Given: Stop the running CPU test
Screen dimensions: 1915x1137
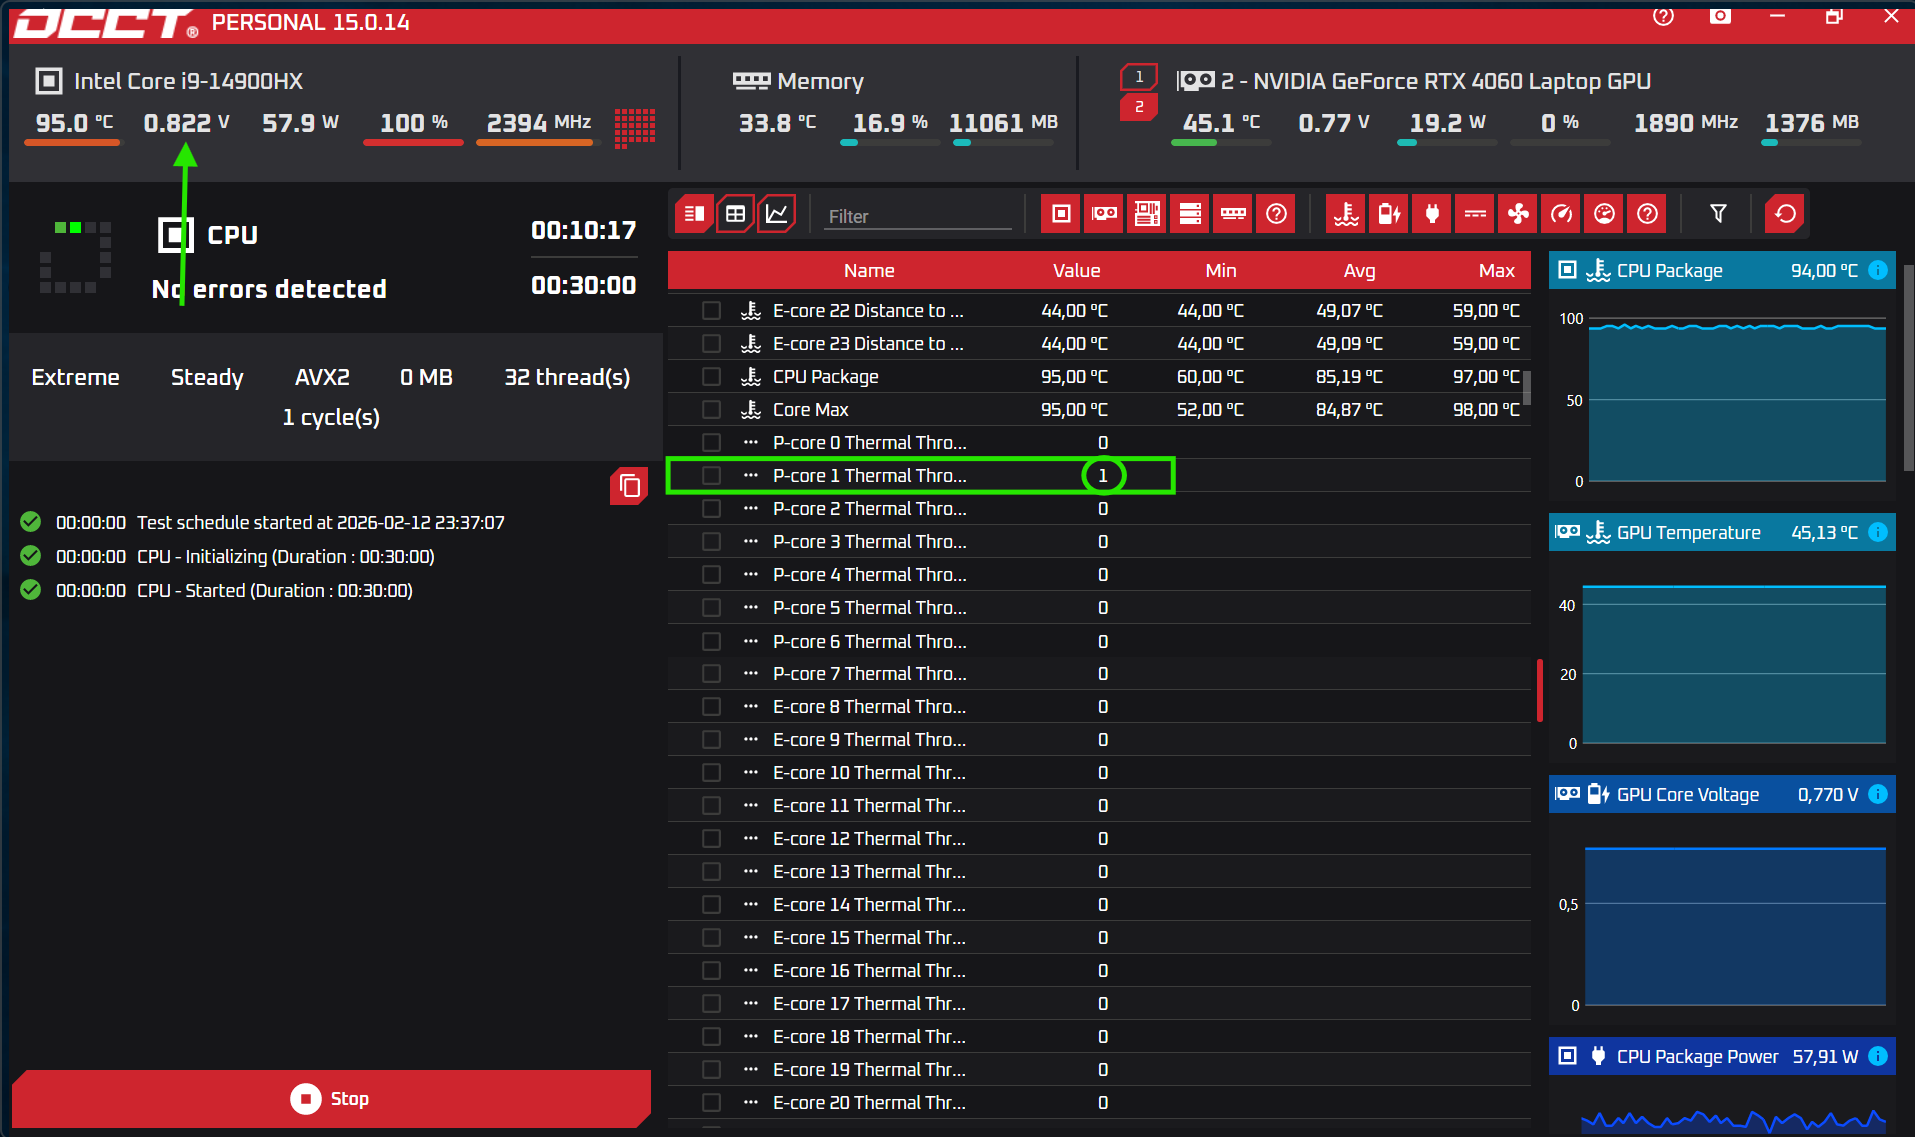Looking at the screenshot, I should pos(331,1098).
